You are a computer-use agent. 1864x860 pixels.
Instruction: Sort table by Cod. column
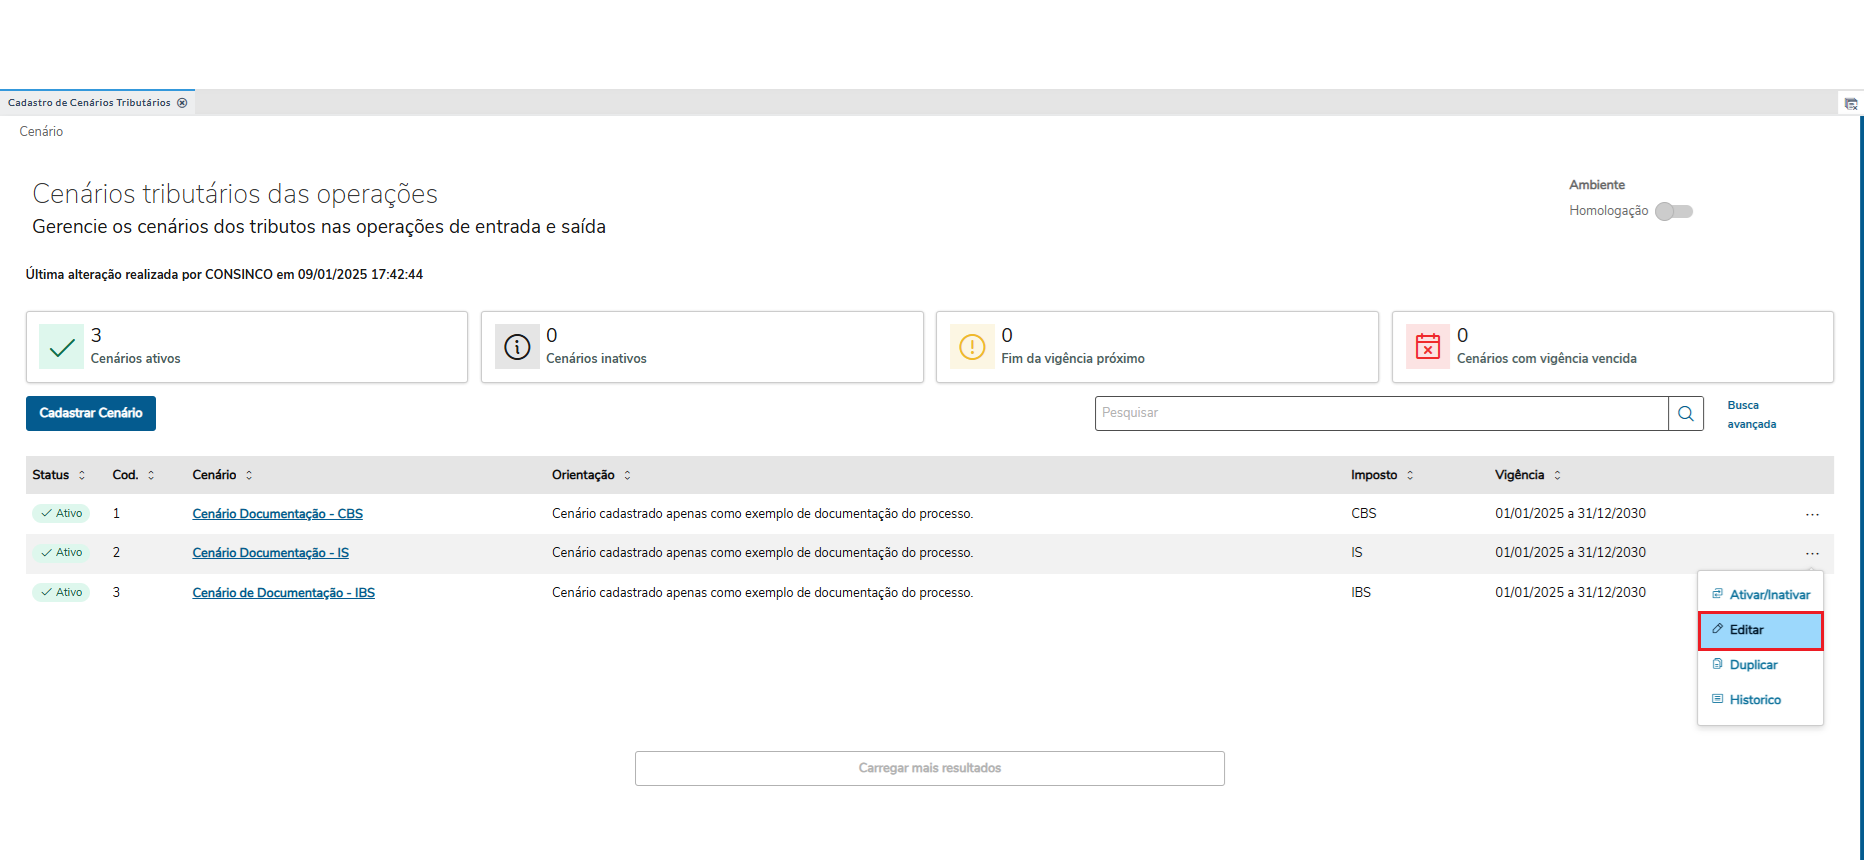tap(151, 475)
